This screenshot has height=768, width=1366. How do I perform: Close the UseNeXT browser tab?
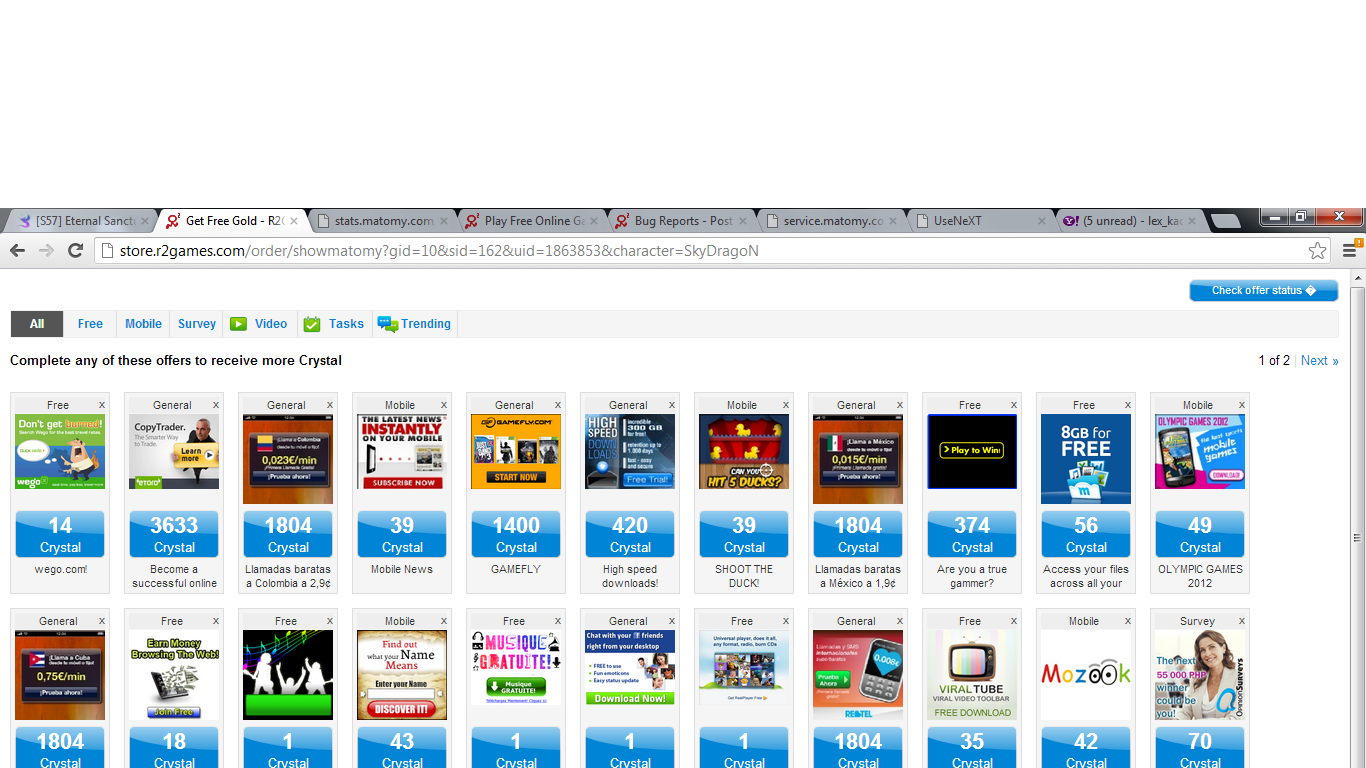click(1041, 221)
